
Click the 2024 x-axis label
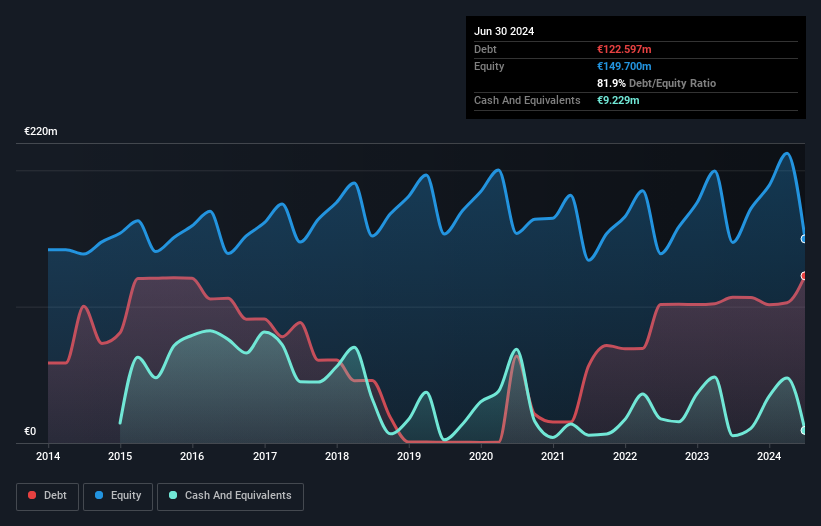point(769,456)
